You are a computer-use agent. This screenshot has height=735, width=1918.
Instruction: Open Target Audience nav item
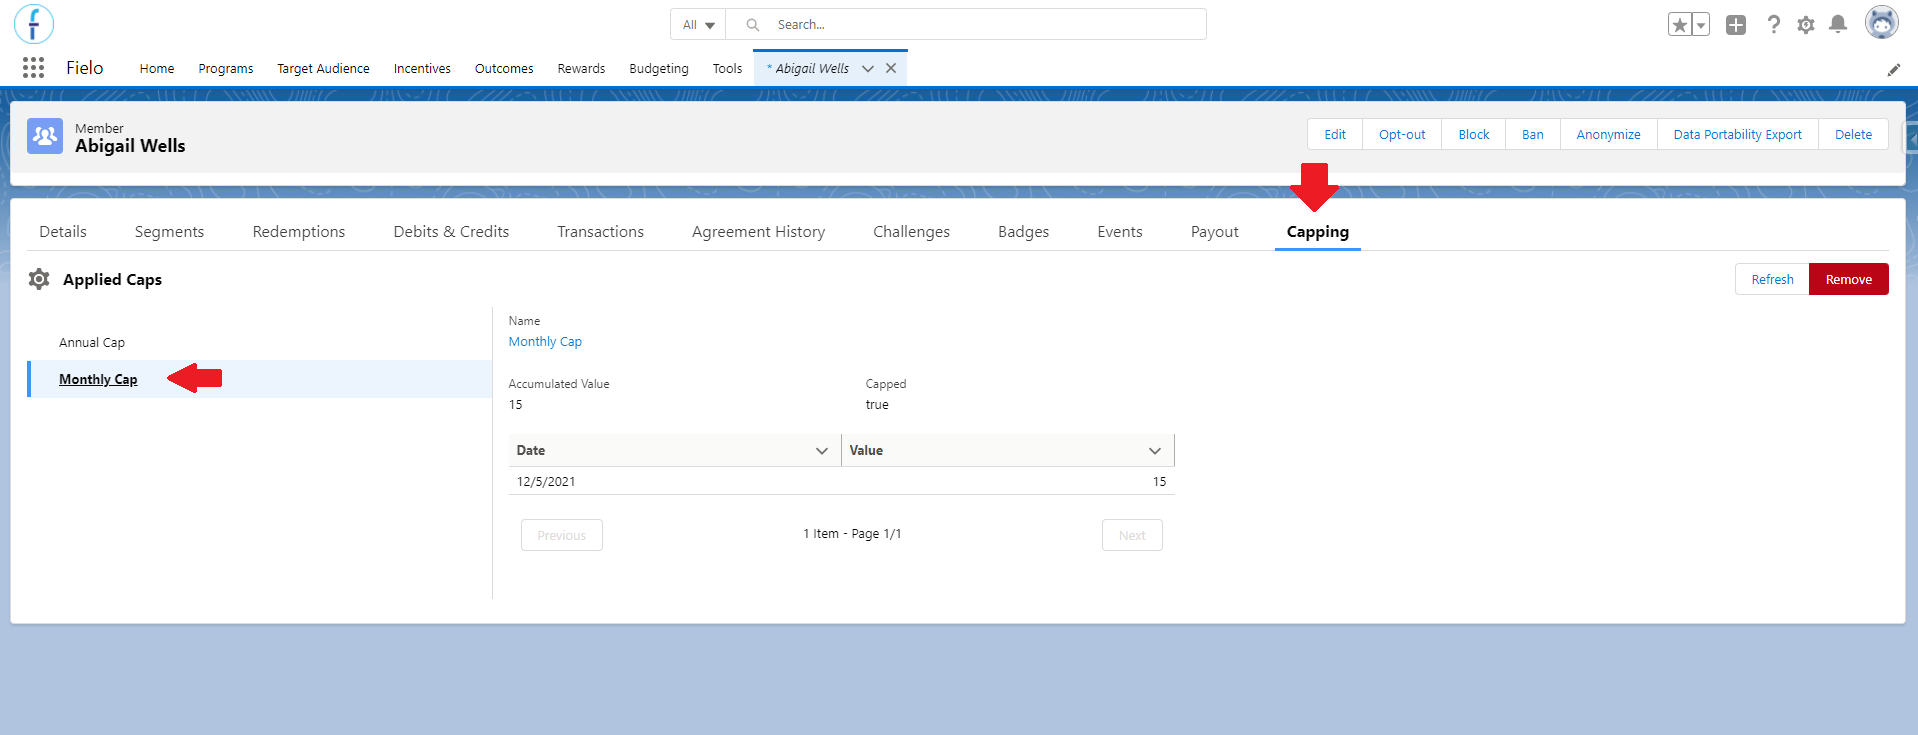coord(323,69)
